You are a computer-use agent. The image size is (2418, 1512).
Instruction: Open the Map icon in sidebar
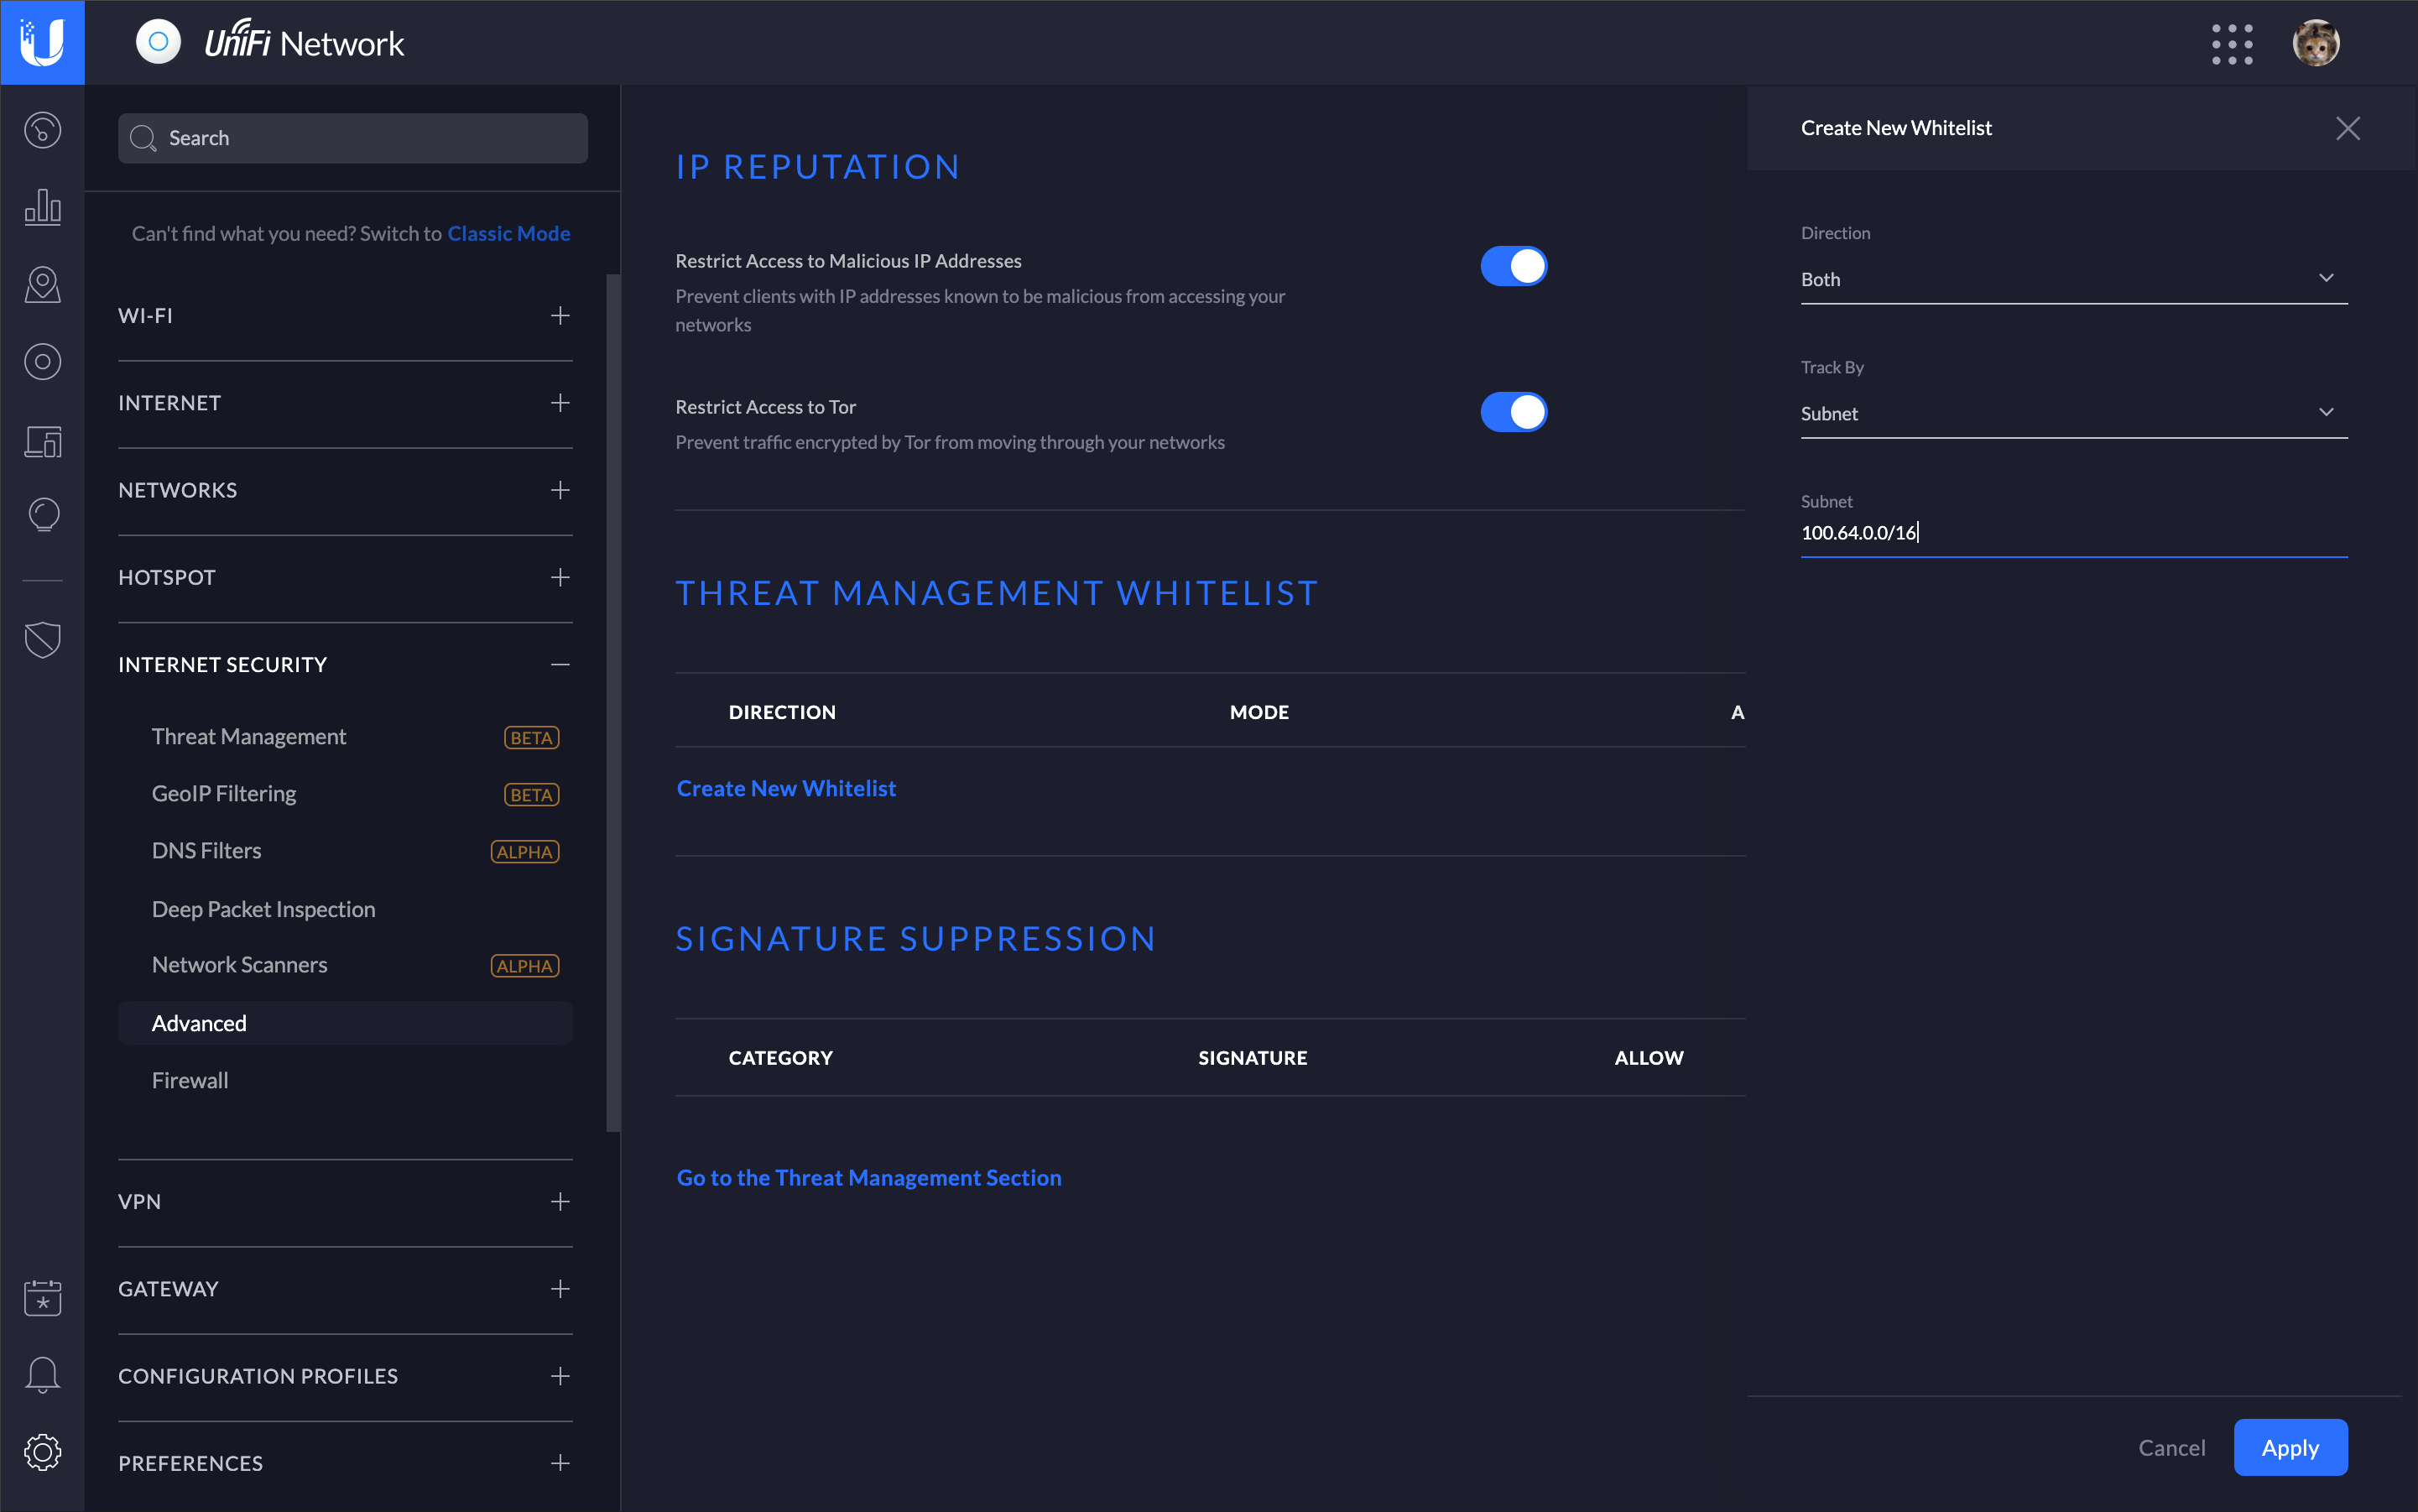tap(42, 285)
